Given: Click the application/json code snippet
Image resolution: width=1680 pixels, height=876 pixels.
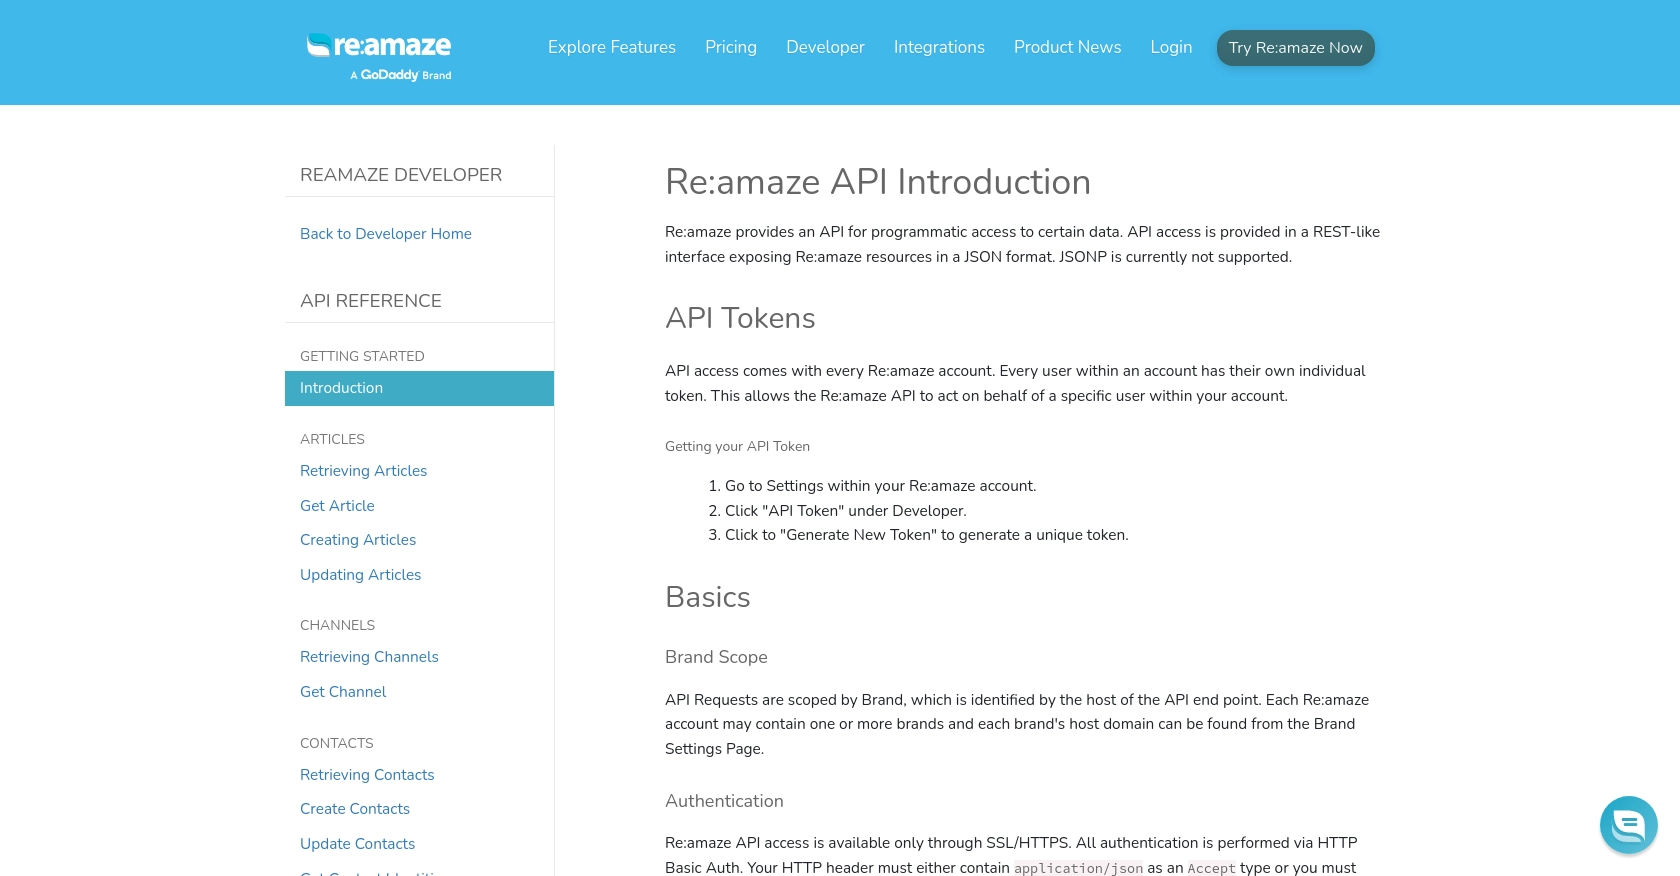Looking at the screenshot, I should point(1078,868).
